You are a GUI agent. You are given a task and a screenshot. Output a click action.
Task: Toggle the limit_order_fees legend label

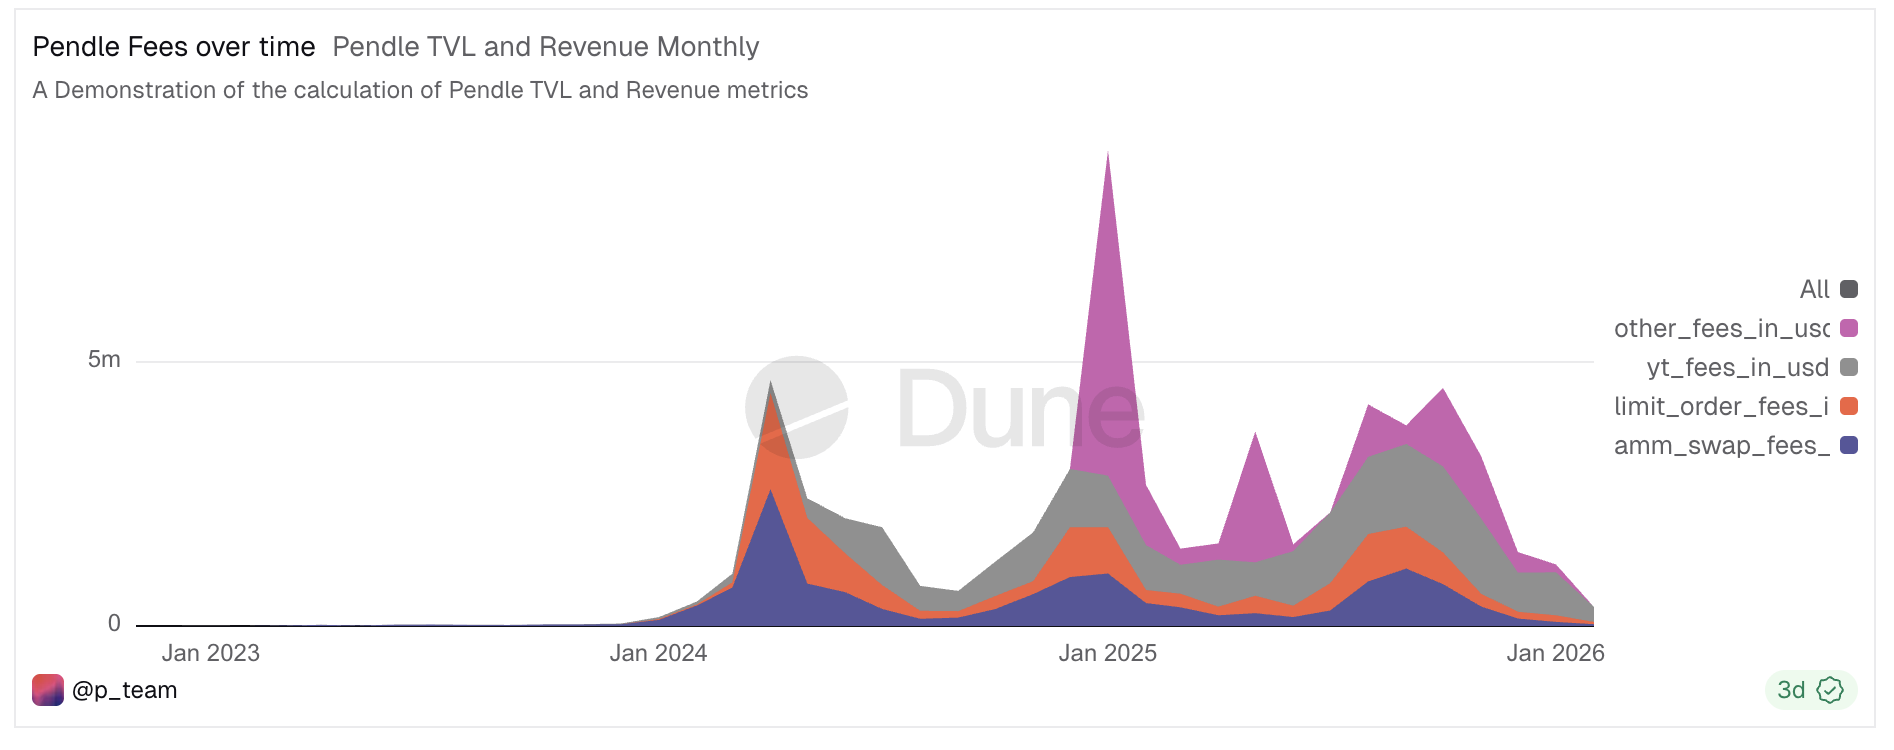point(1721,406)
